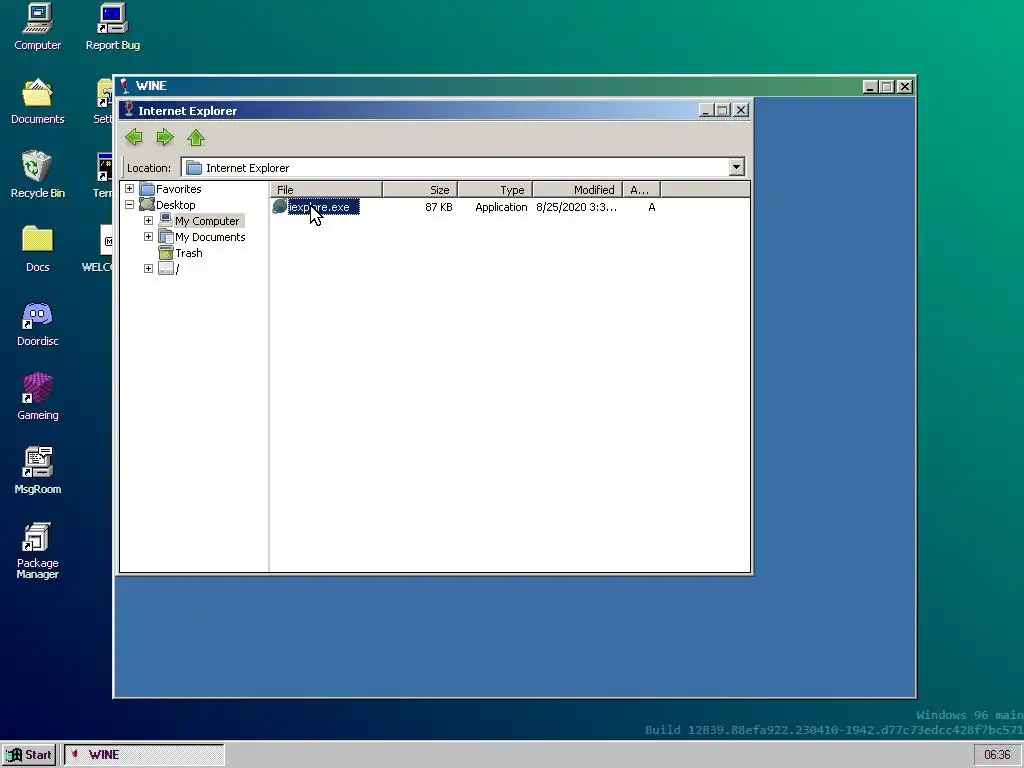The height and width of the screenshot is (768, 1024).
Task: Expand the root slash drive node
Action: [148, 268]
